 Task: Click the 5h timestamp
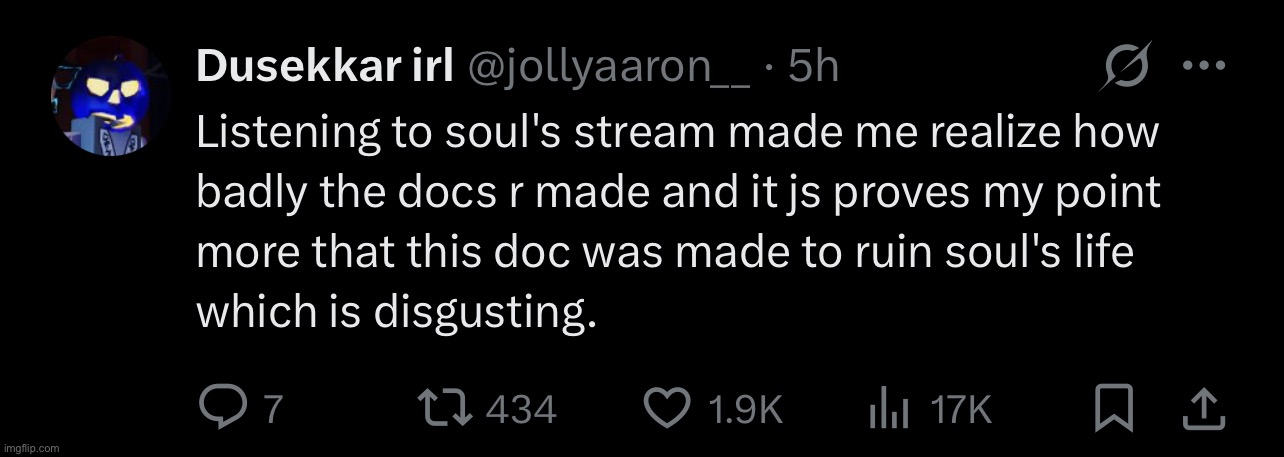click(x=812, y=67)
